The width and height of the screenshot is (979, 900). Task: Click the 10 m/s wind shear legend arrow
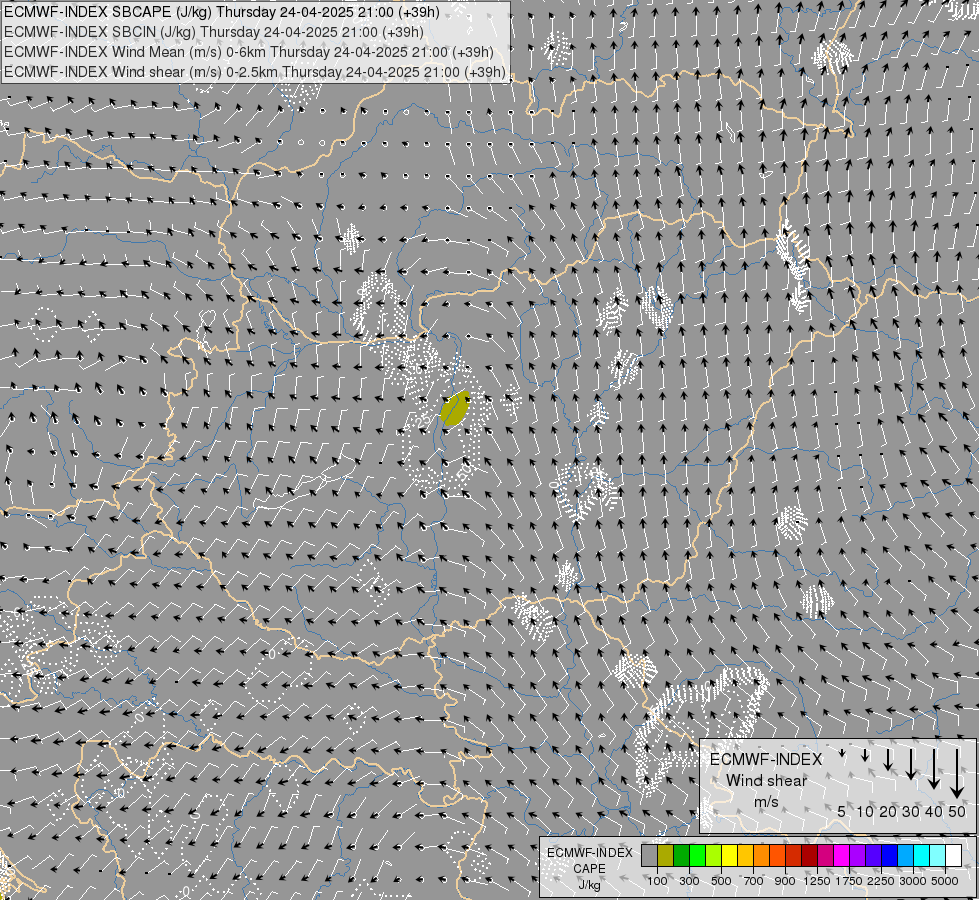pyautogui.click(x=865, y=756)
